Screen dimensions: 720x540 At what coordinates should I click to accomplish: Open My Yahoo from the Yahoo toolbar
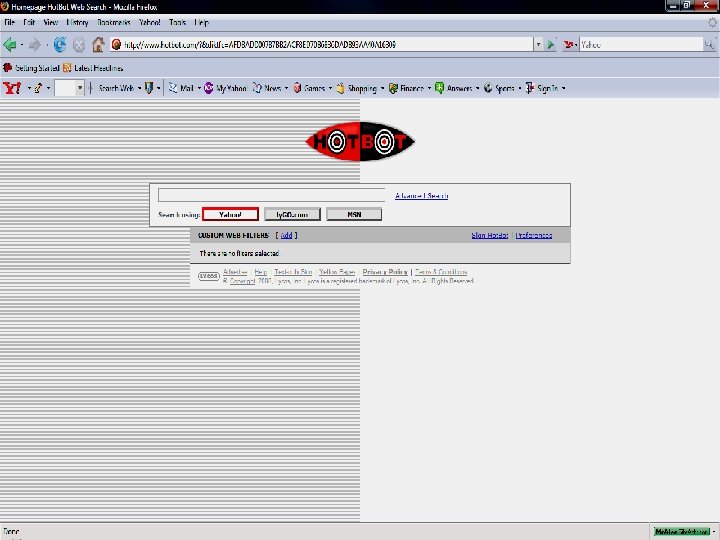pos(225,88)
